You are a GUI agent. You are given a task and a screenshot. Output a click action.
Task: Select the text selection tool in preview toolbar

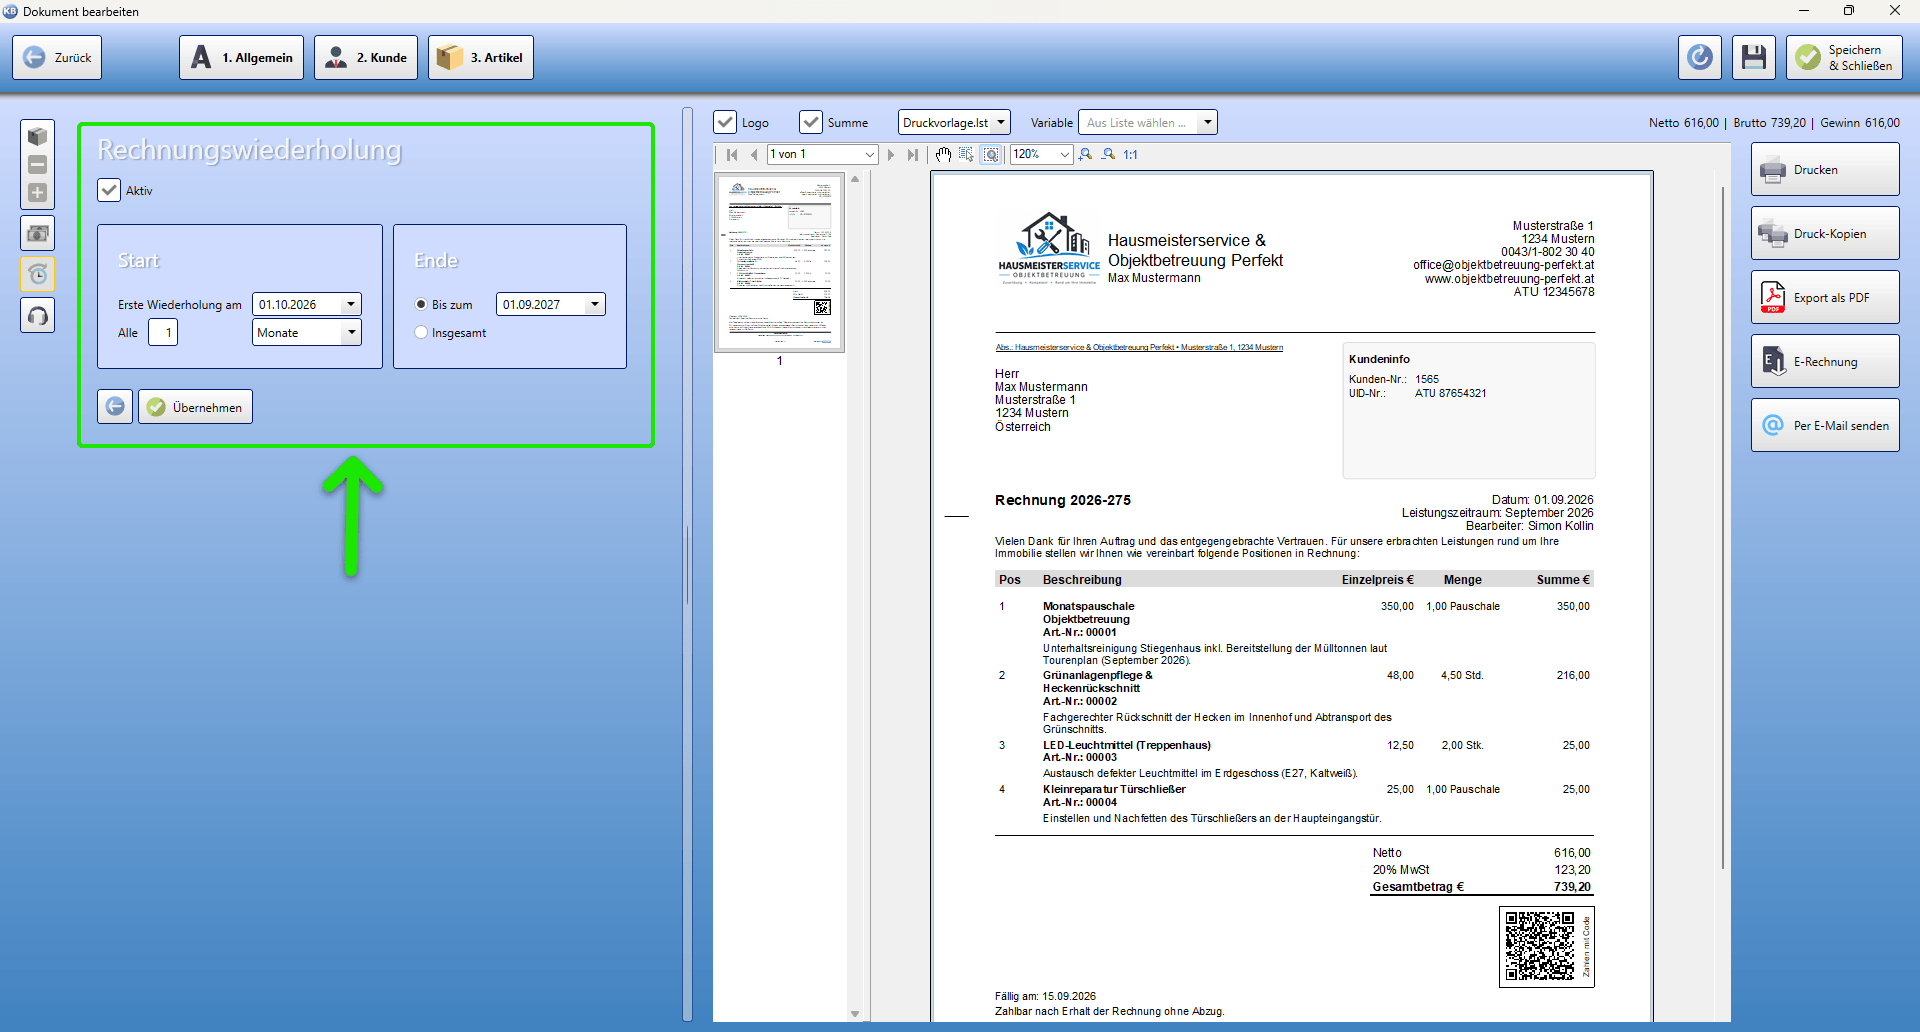(x=966, y=155)
